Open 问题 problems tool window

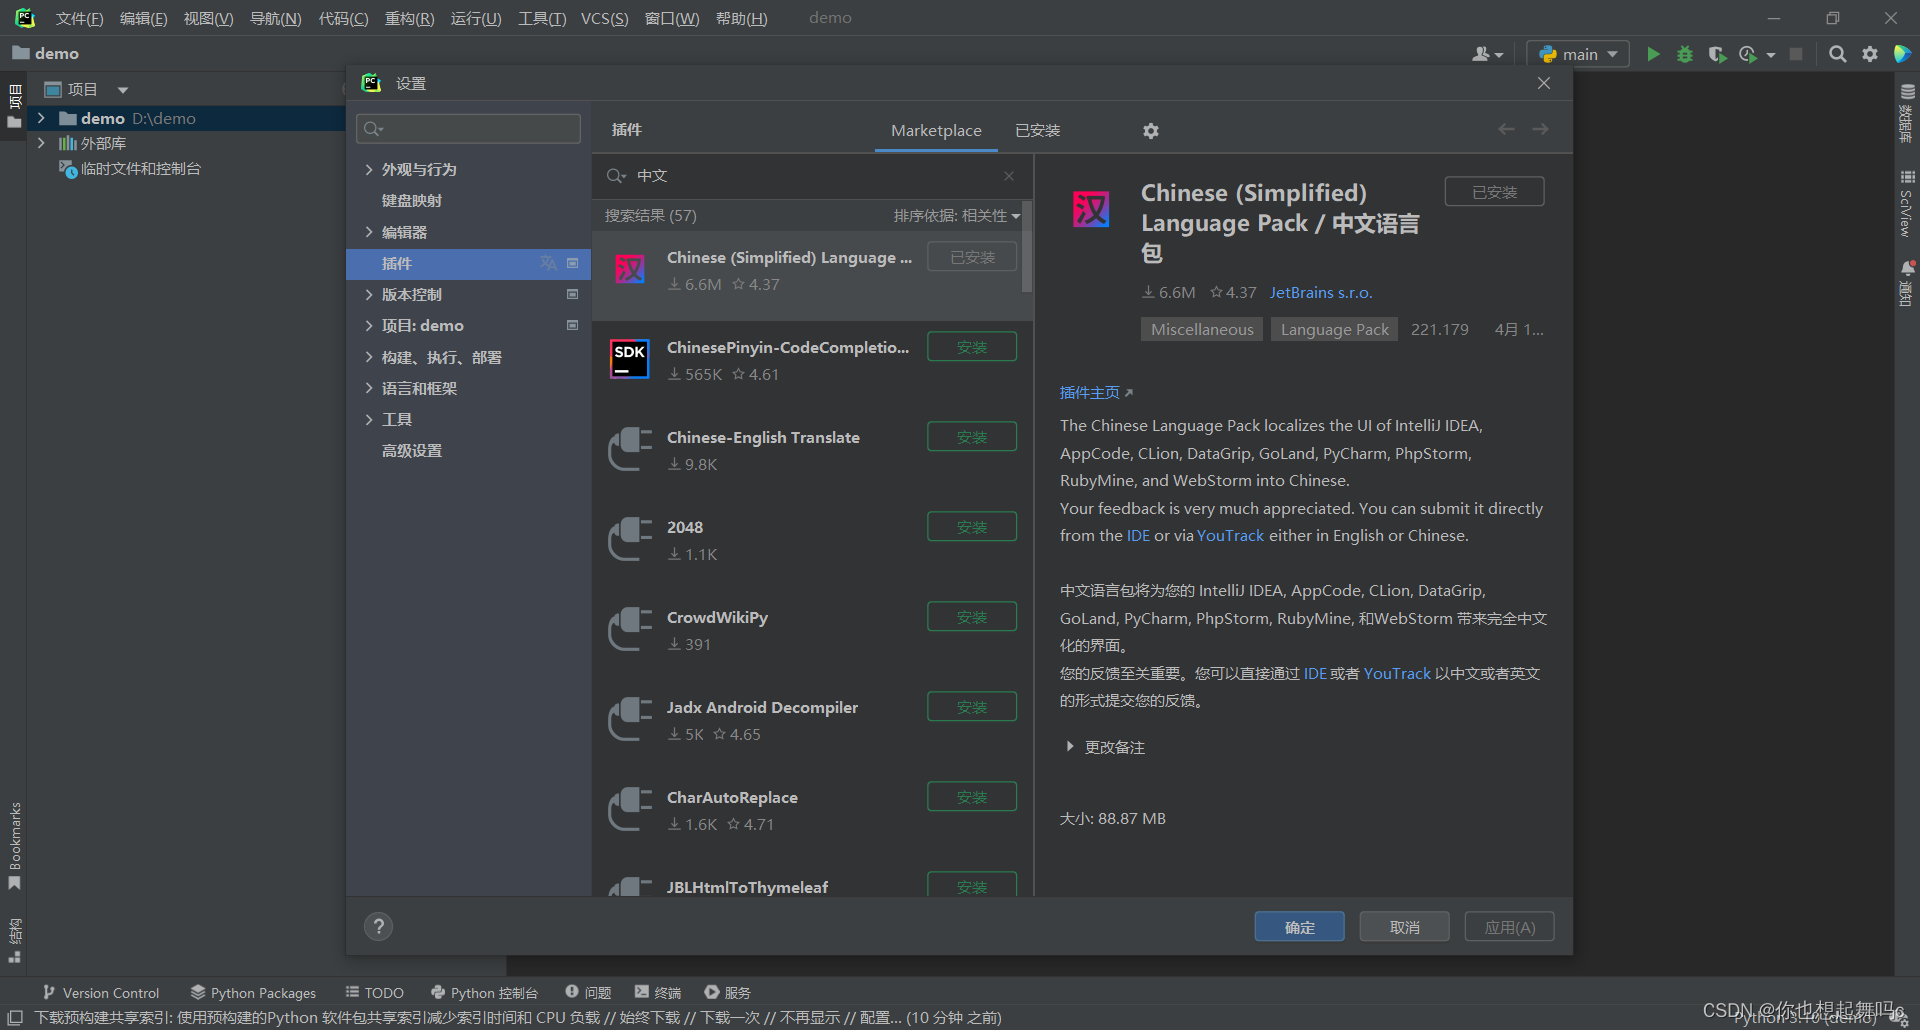[588, 992]
